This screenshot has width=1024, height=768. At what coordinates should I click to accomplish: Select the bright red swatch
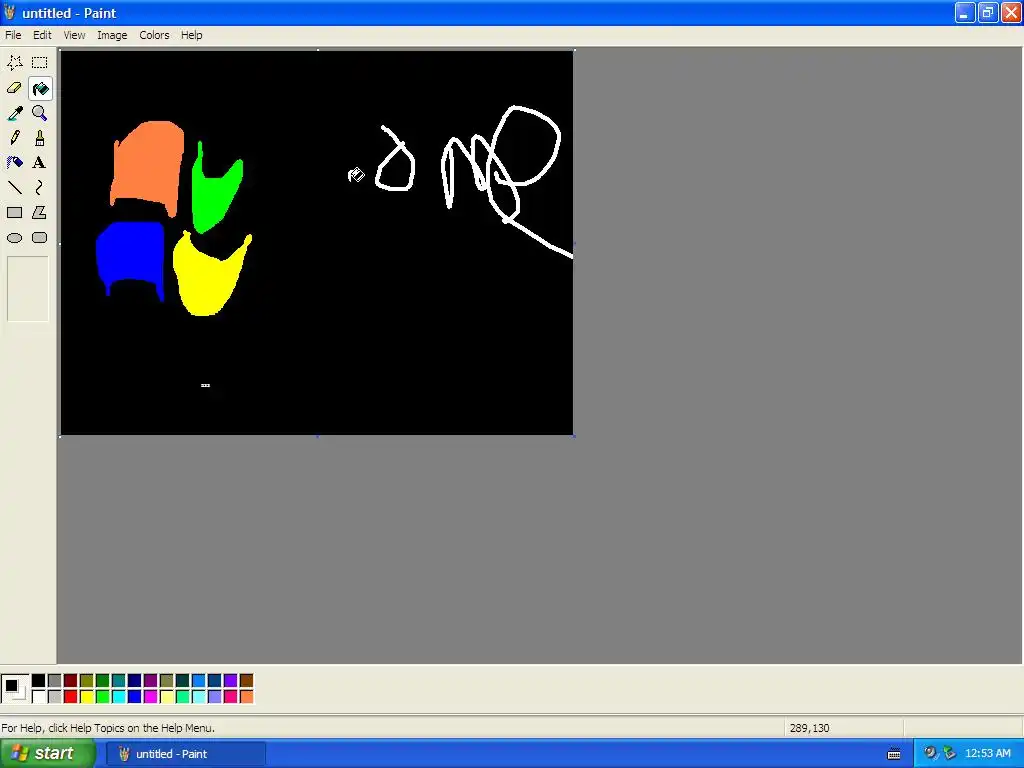pyautogui.click(x=71, y=697)
